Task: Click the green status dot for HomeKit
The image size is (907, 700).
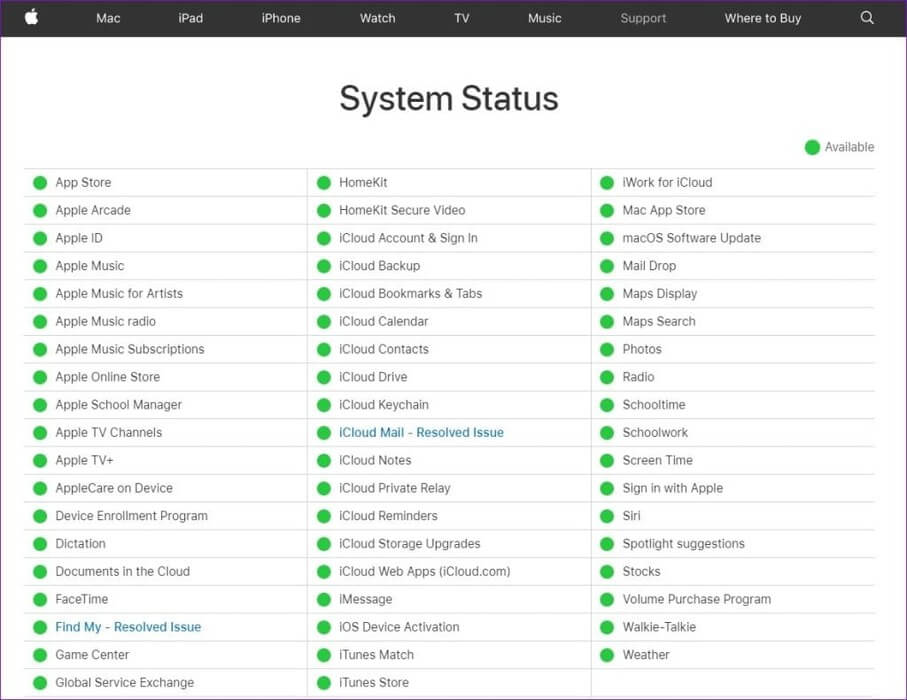Action: [324, 183]
